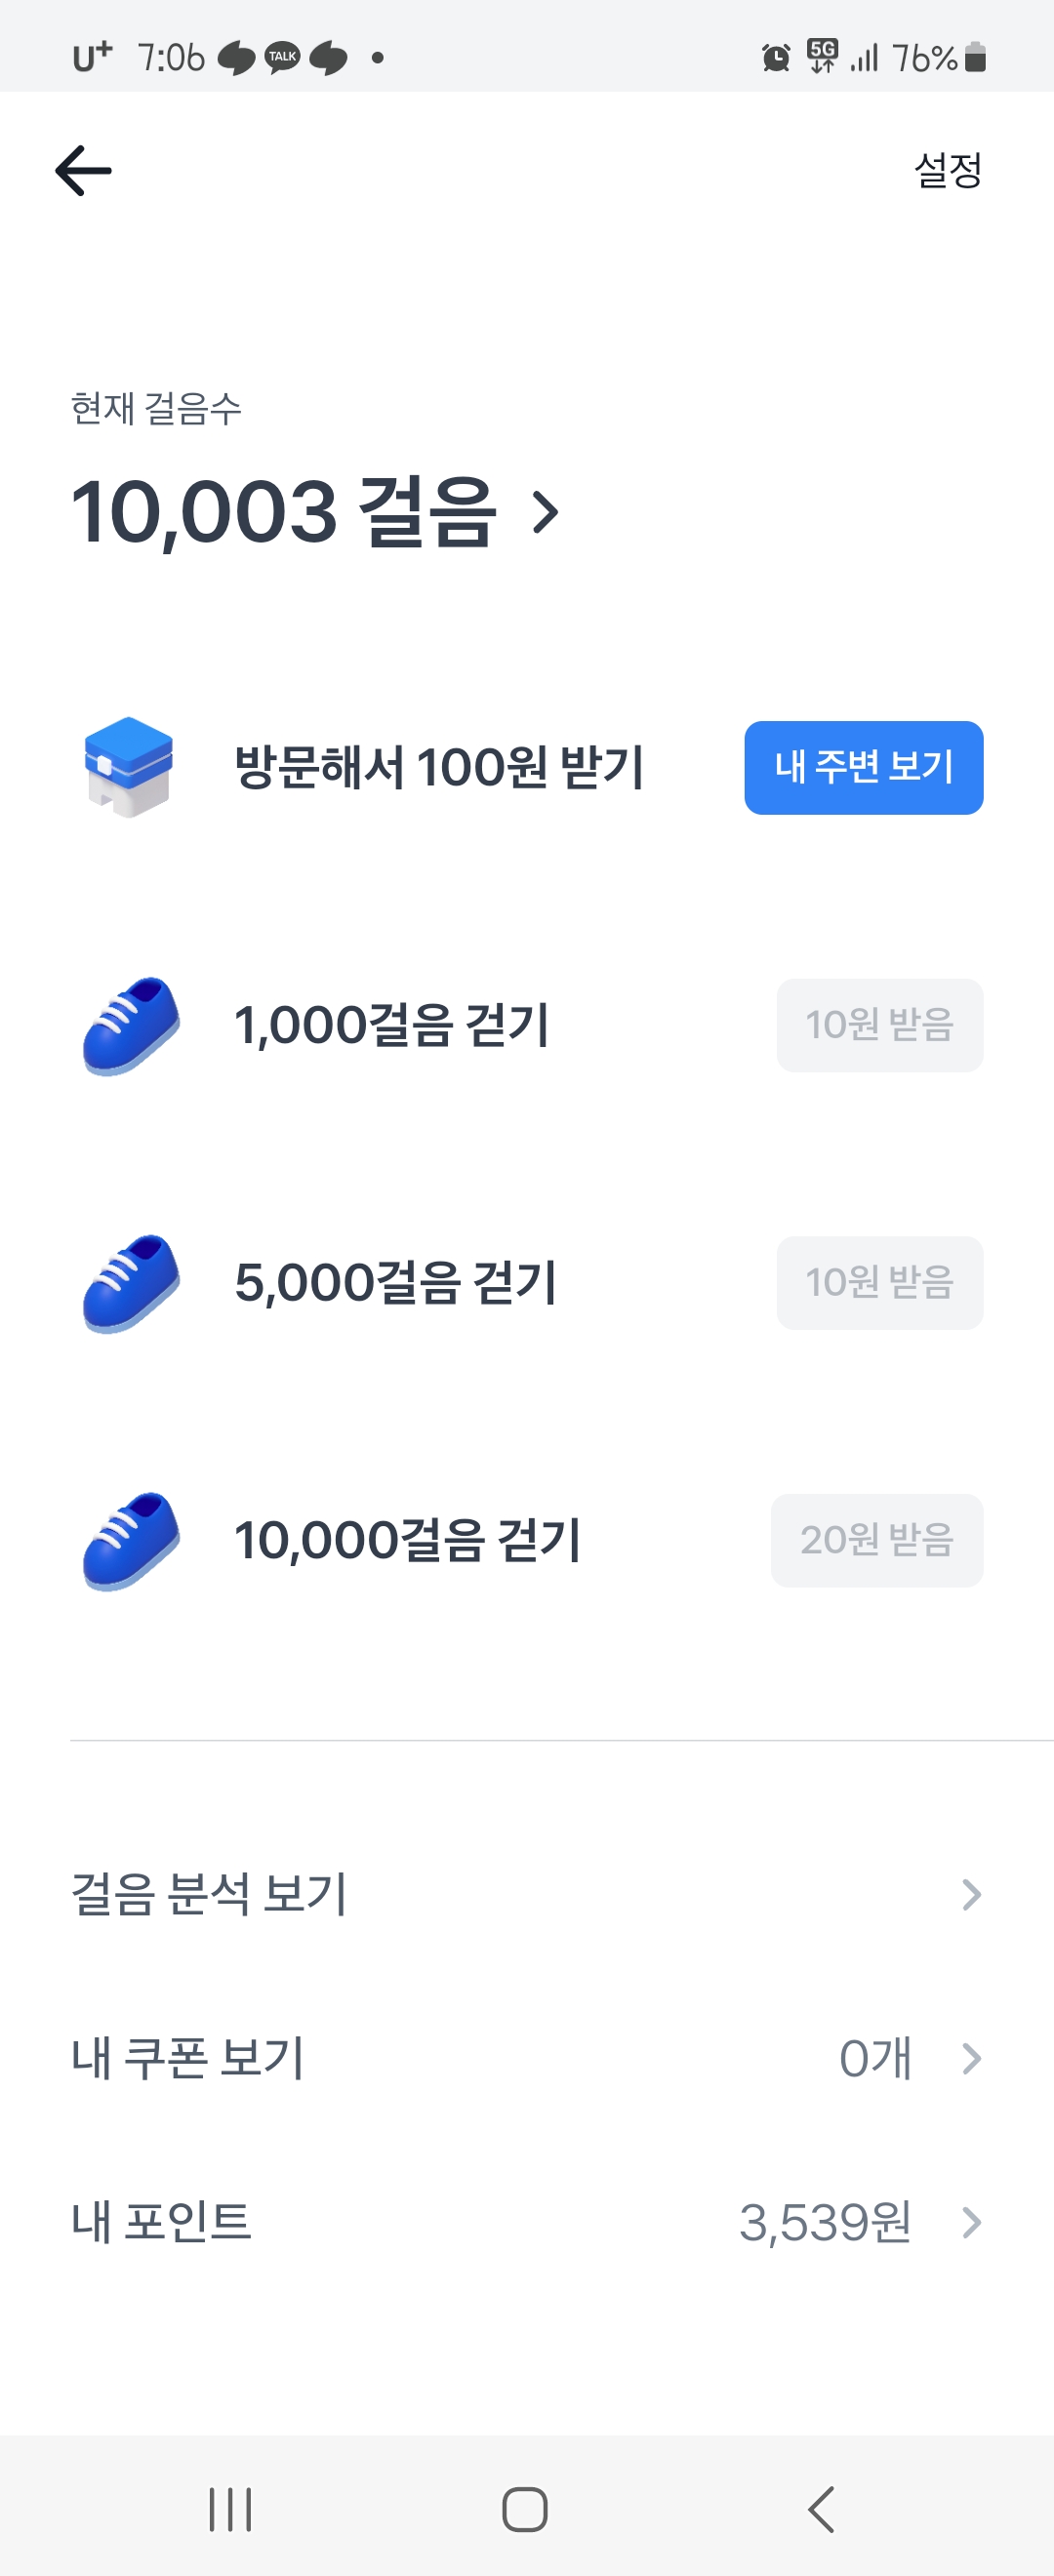Open 걸음 분석 보기 chevron
1054x2576 pixels.
point(970,1895)
